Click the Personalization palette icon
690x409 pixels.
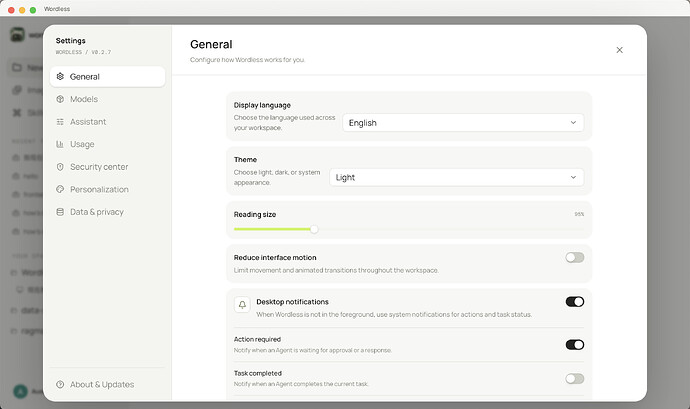60,189
